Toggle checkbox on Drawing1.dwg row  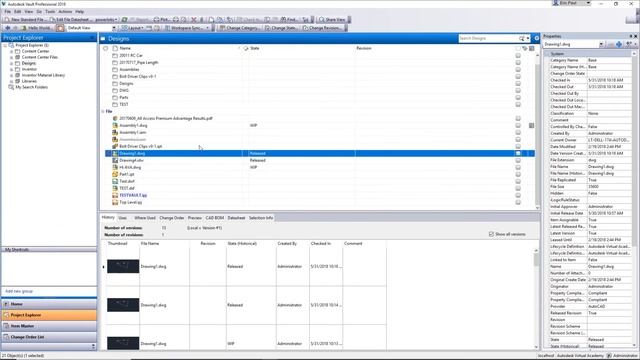tap(518, 153)
